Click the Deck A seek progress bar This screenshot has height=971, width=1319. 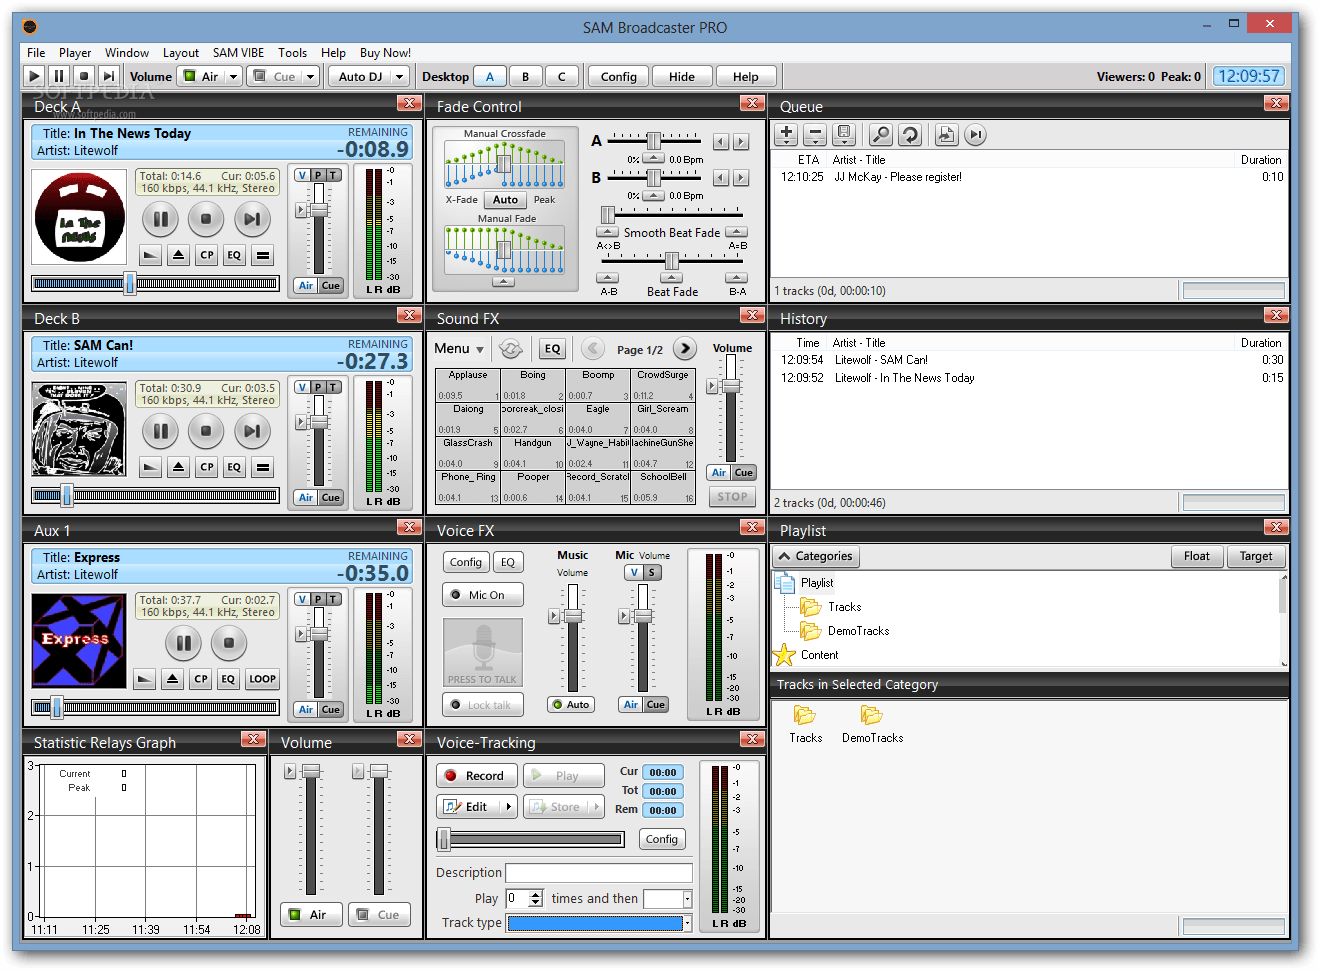click(x=155, y=283)
